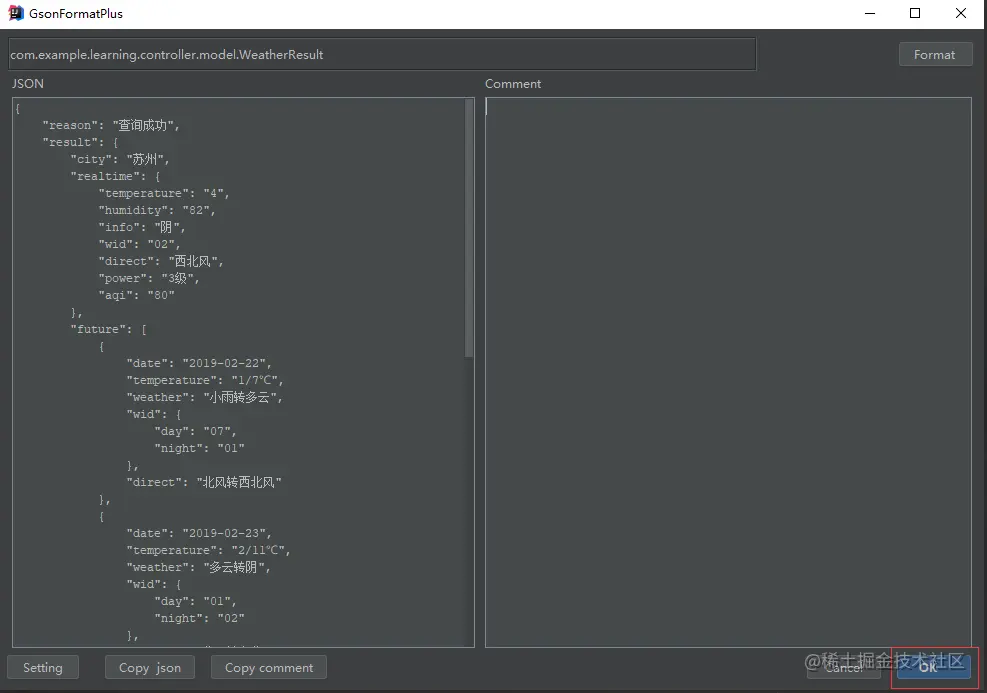
Task: Click the JSON label above editor
Action: 28,84
